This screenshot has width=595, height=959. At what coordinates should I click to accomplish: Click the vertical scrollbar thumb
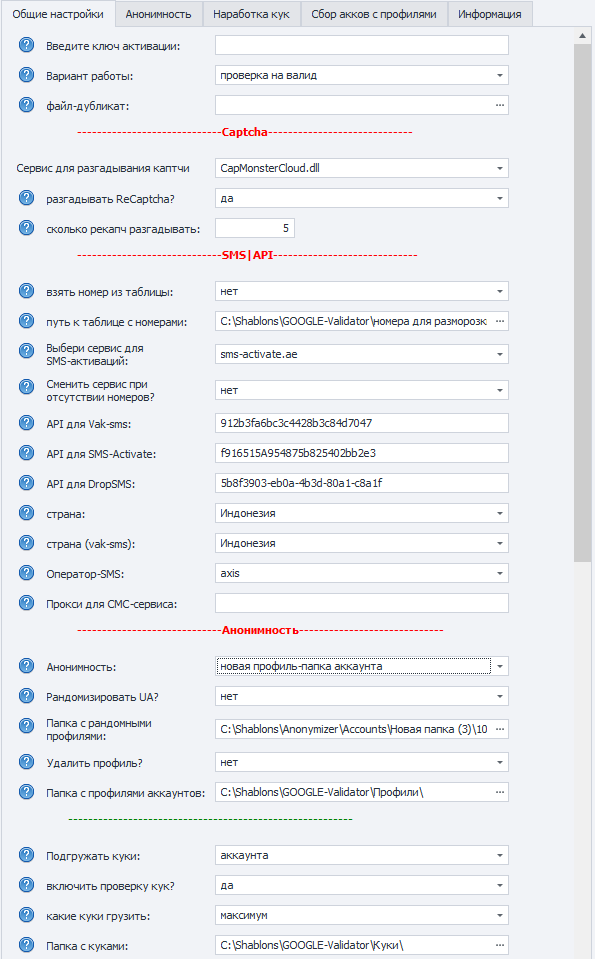pyautogui.click(x=582, y=302)
